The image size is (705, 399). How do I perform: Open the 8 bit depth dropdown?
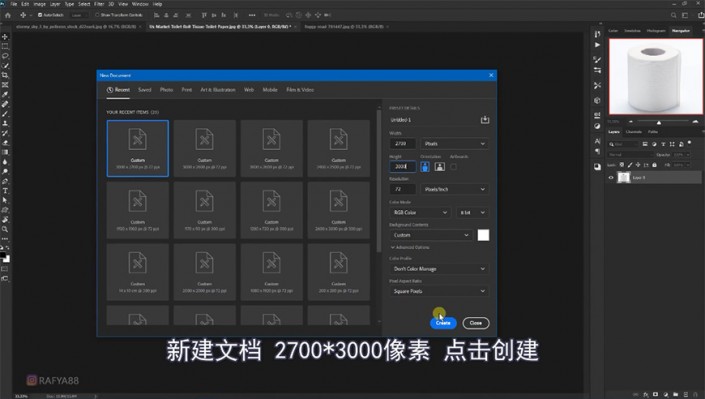point(472,212)
